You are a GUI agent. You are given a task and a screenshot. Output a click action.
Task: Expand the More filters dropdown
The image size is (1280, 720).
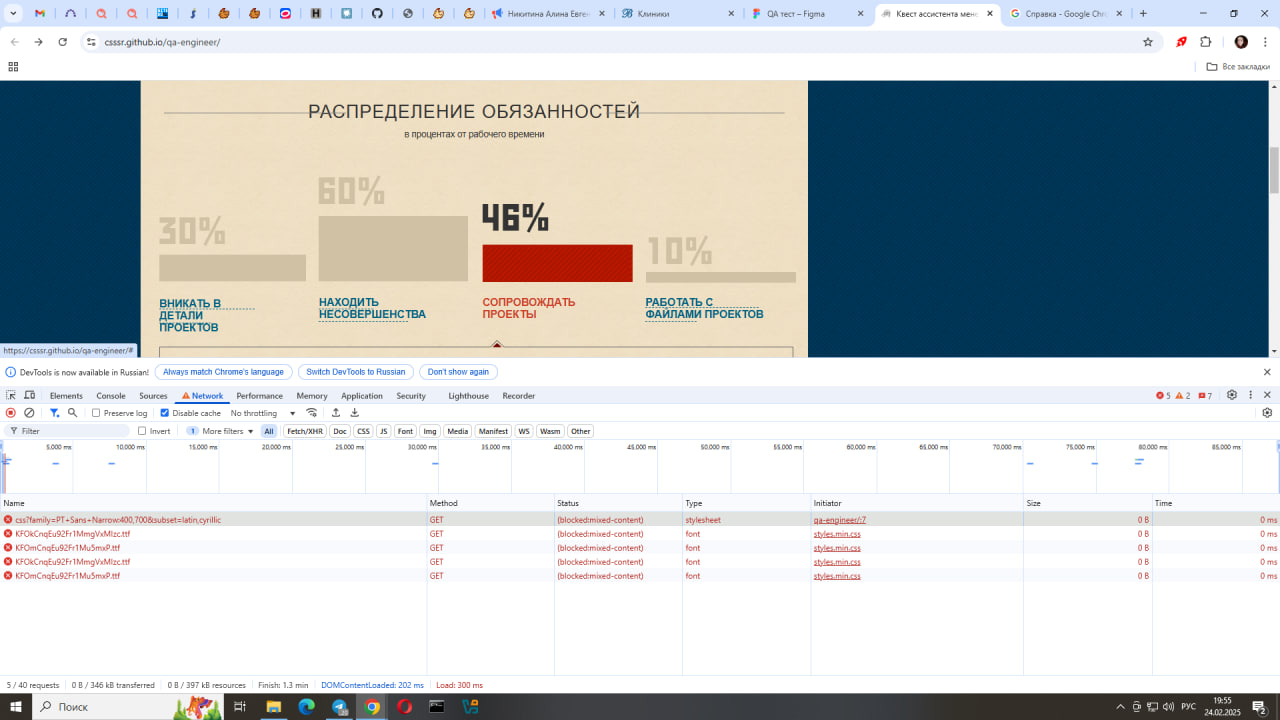(227, 431)
